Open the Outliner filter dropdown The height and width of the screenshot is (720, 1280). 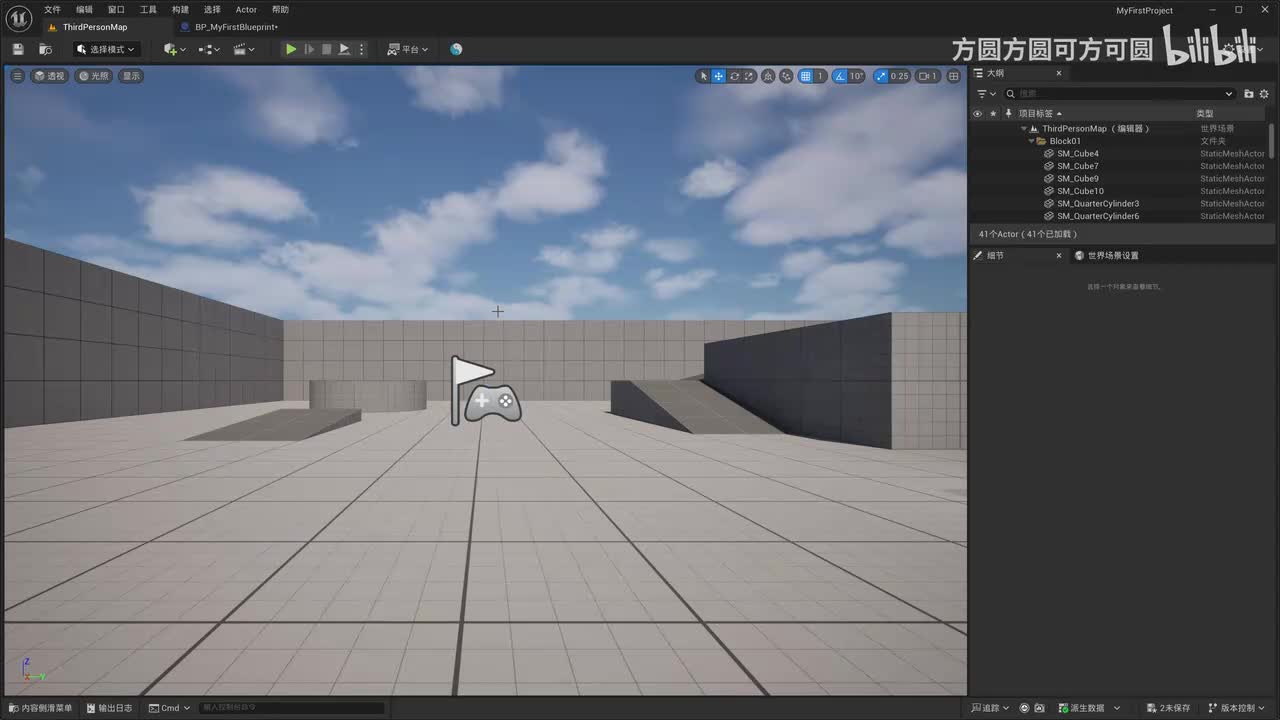click(x=986, y=94)
